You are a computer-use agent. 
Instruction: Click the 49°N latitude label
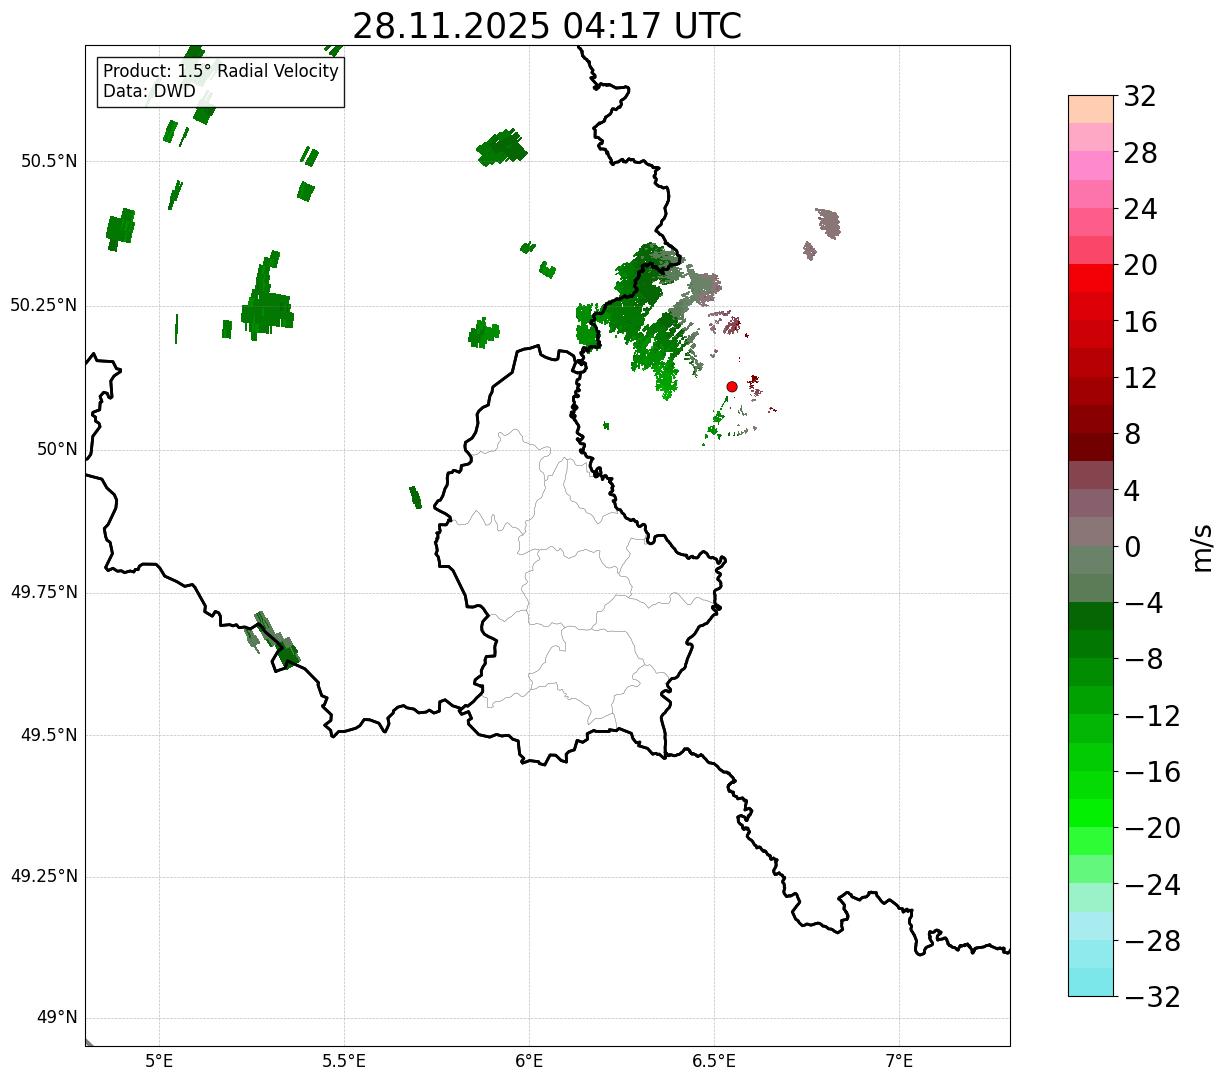pyautogui.click(x=57, y=1018)
